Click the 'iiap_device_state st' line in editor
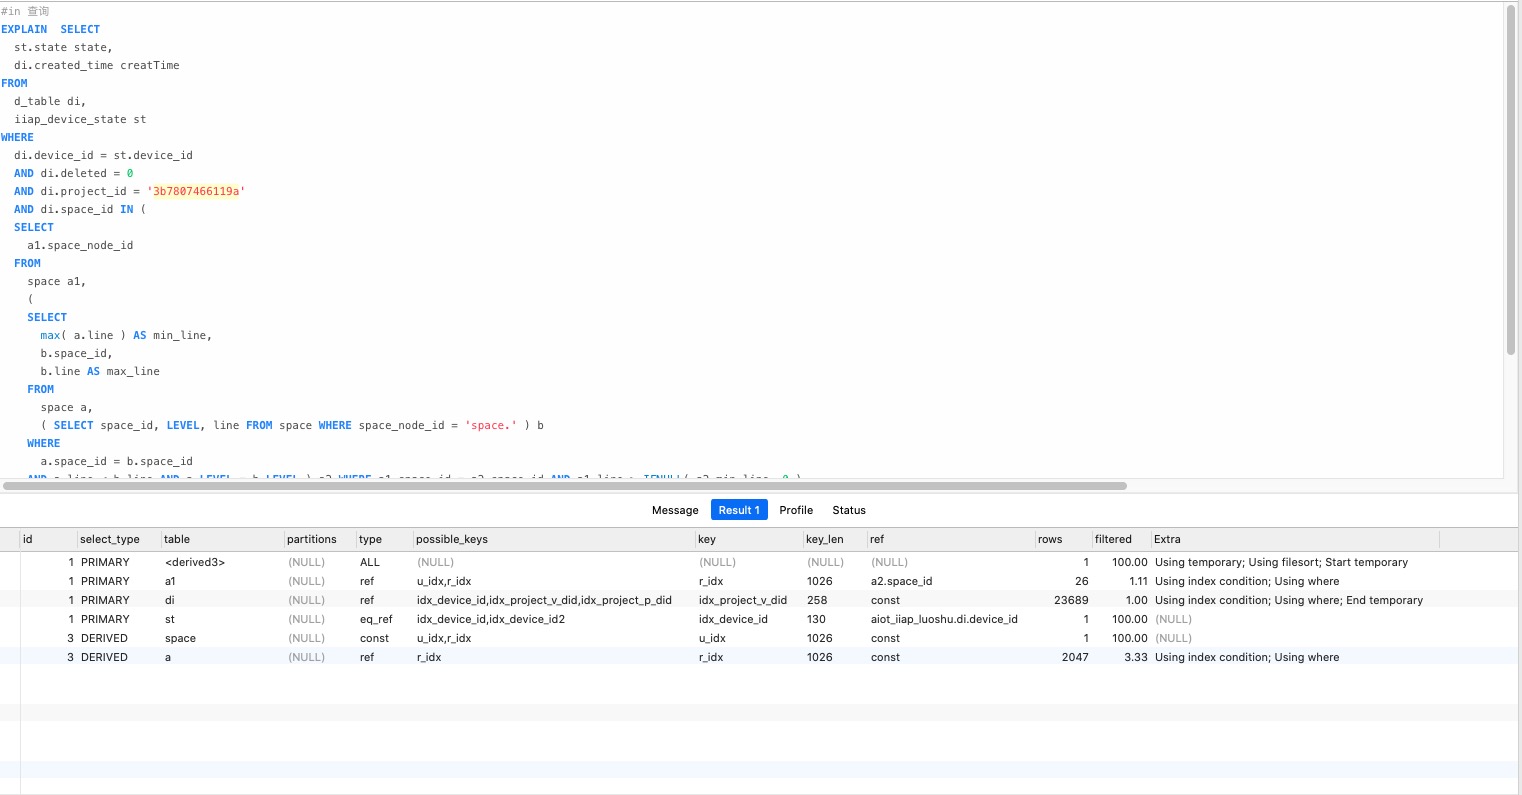The image size is (1522, 795). [x=80, y=119]
